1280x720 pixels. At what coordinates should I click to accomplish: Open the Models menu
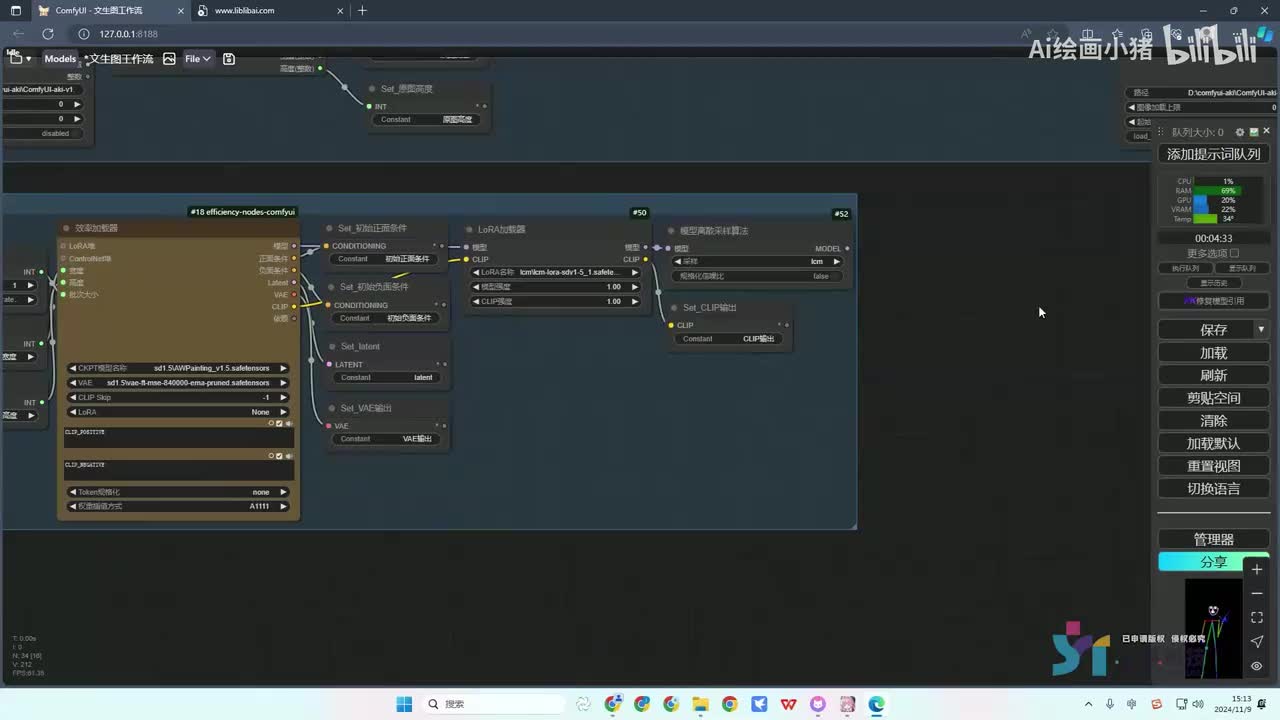coord(60,59)
